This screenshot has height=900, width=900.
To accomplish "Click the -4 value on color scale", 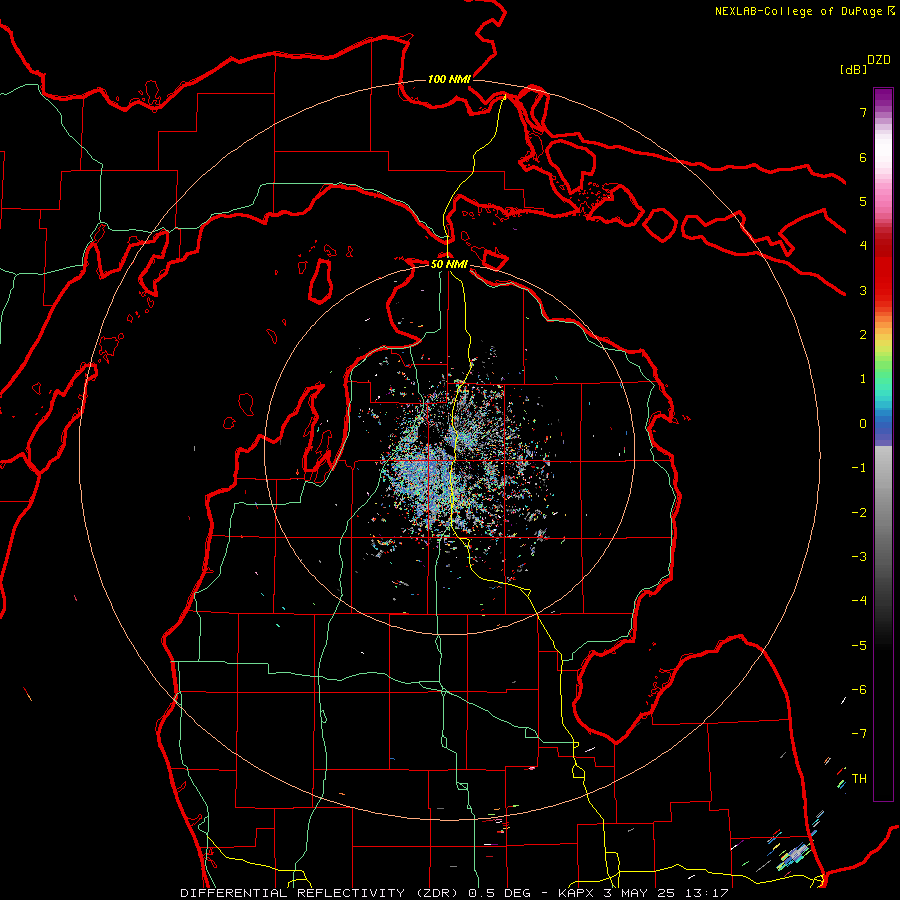I will point(859,601).
